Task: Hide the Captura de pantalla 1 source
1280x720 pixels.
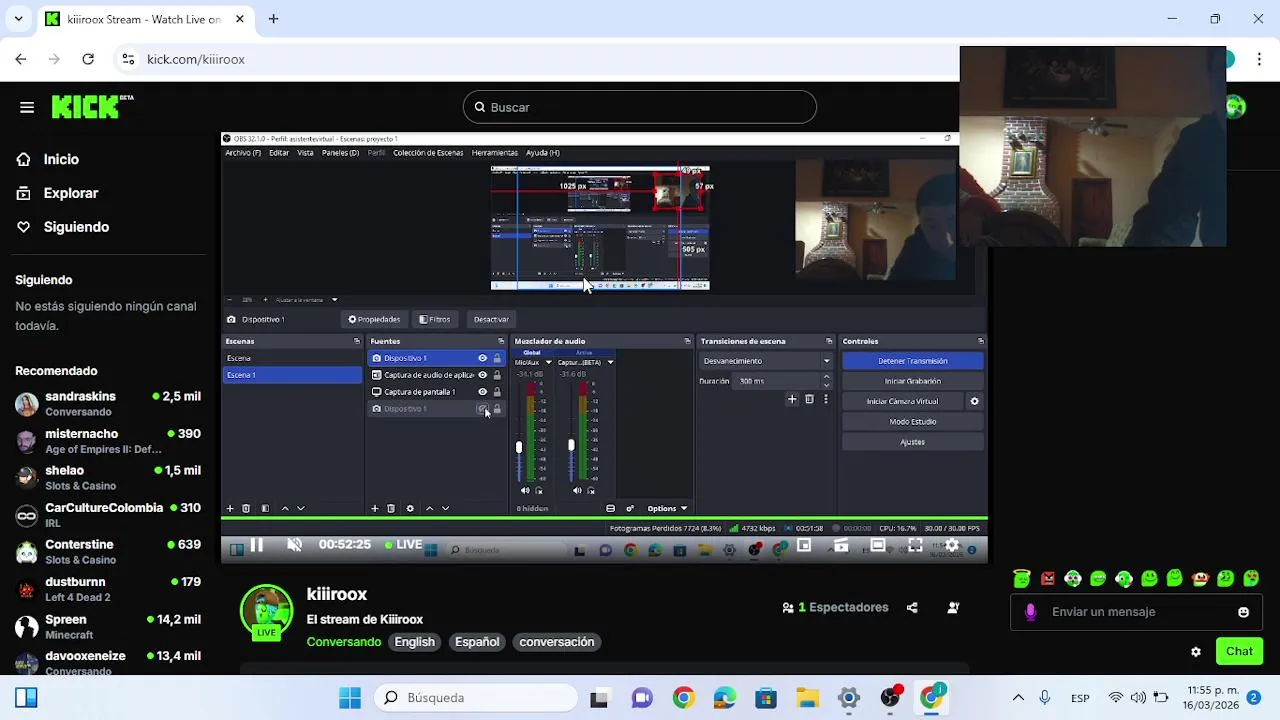Action: point(482,392)
